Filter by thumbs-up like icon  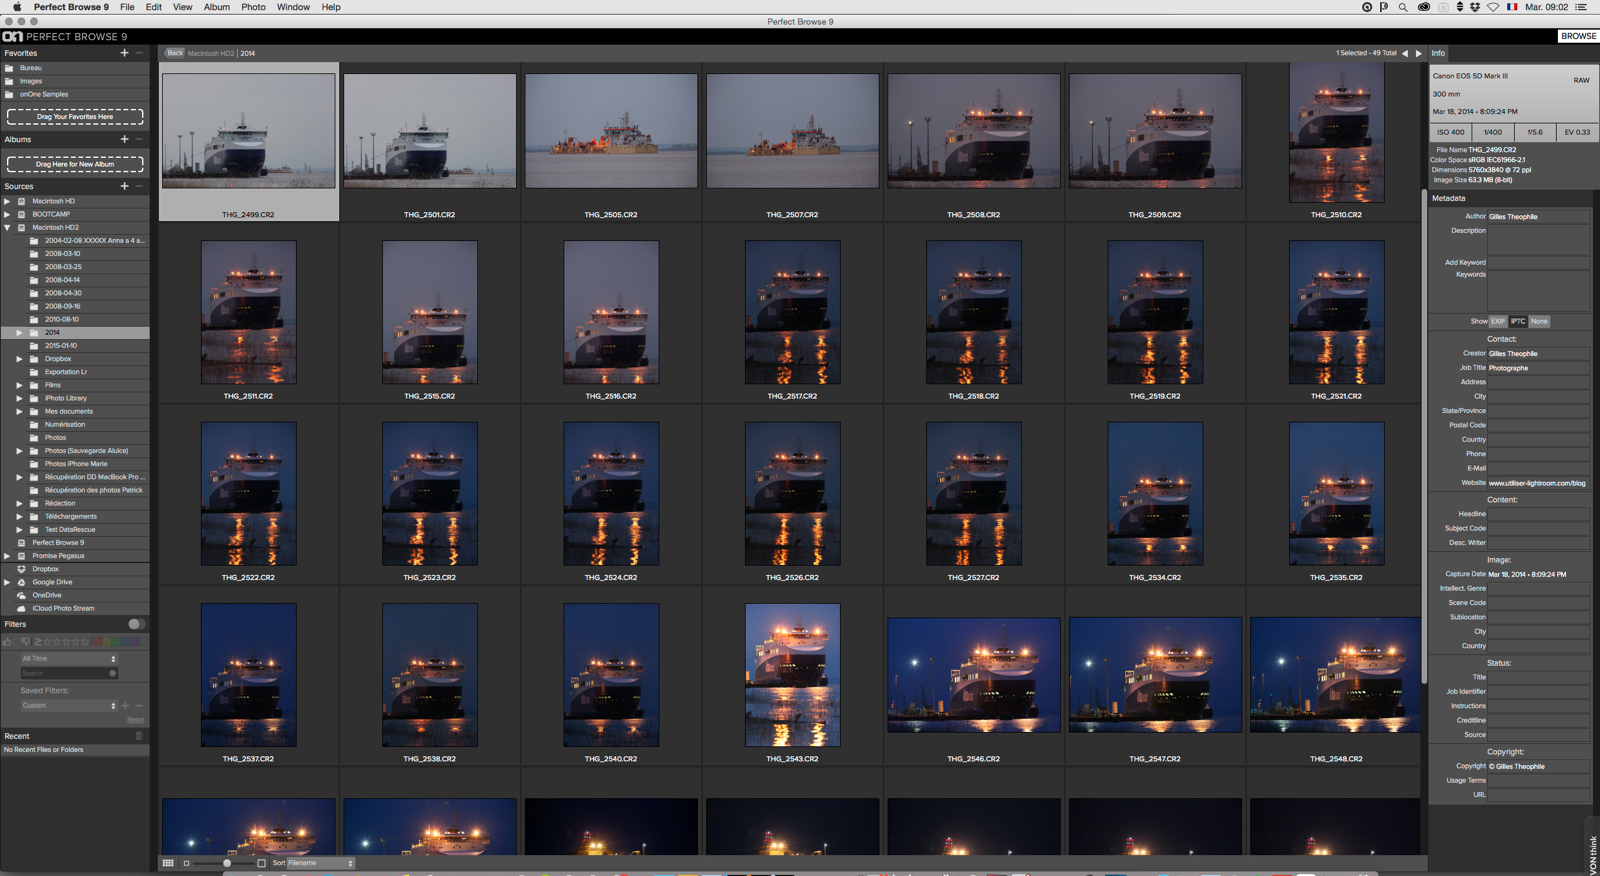[7, 642]
